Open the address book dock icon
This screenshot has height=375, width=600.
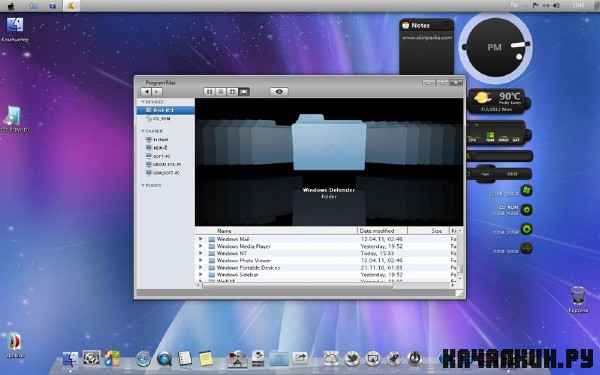(185, 359)
